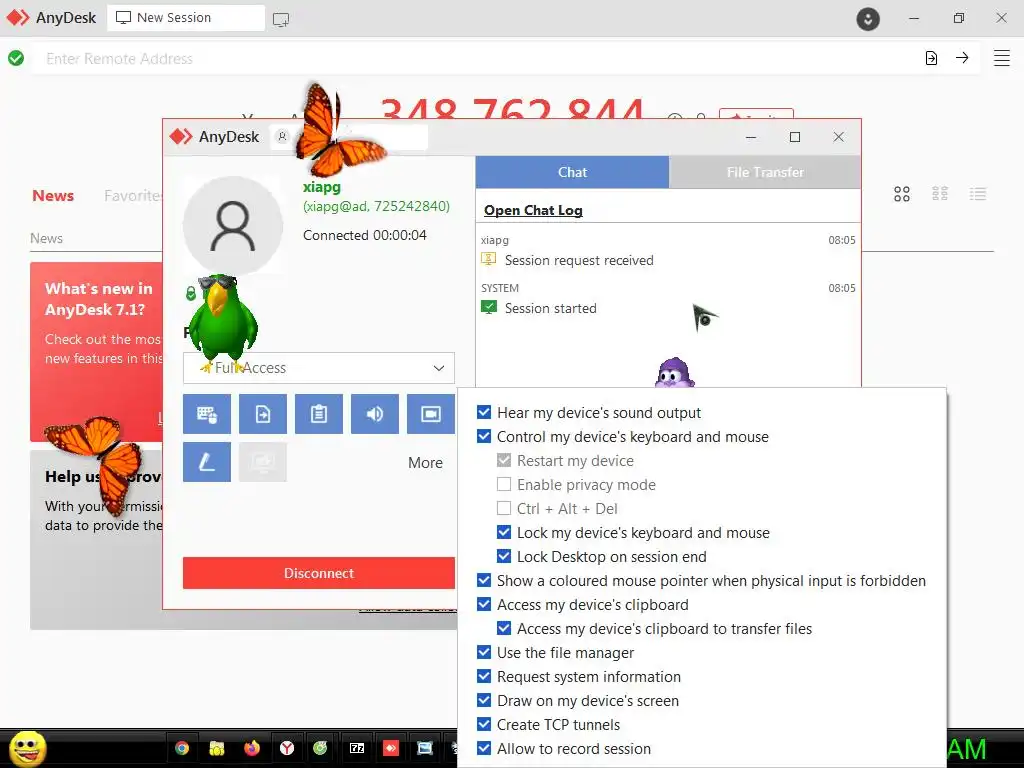Viewport: 1024px width, 768px height.
Task: Click the What's new in AnyDesk 7.1 card
Action: click(x=97, y=352)
